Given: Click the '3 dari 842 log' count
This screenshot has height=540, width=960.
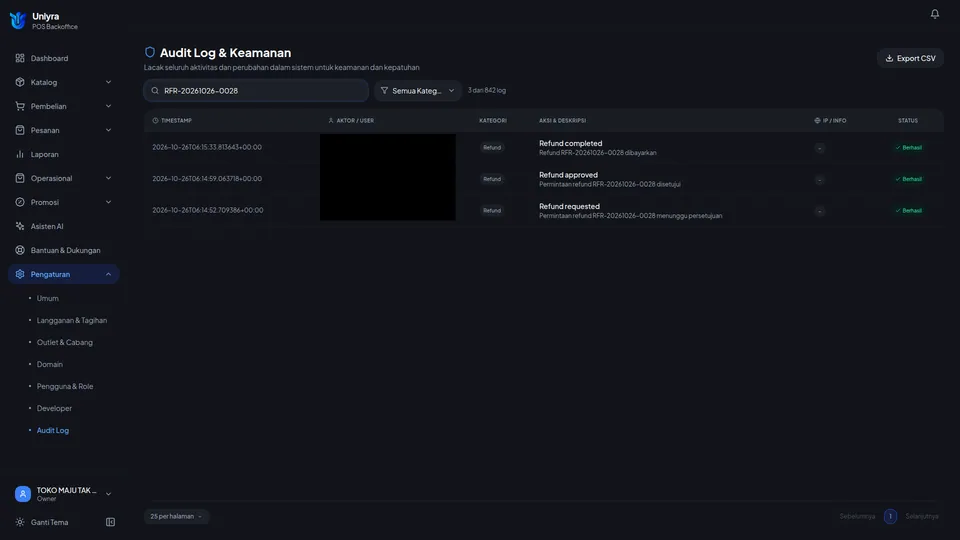Looking at the screenshot, I should point(487,90).
